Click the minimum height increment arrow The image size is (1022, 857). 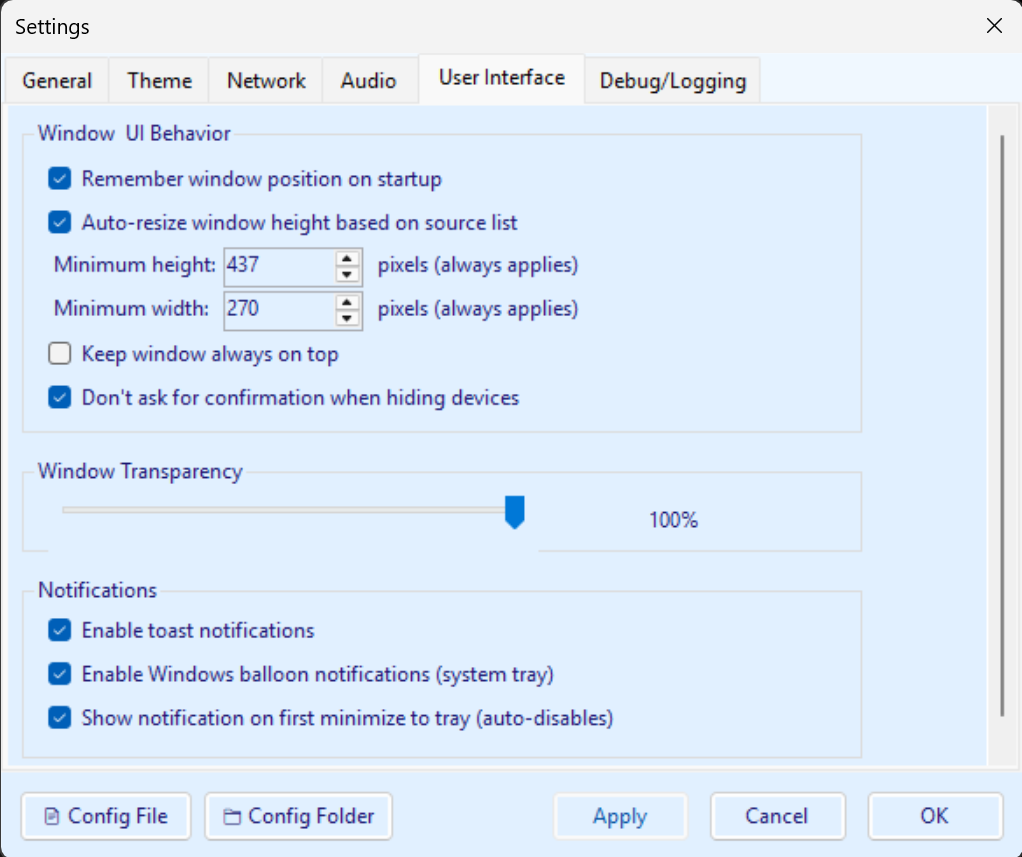tap(349, 259)
